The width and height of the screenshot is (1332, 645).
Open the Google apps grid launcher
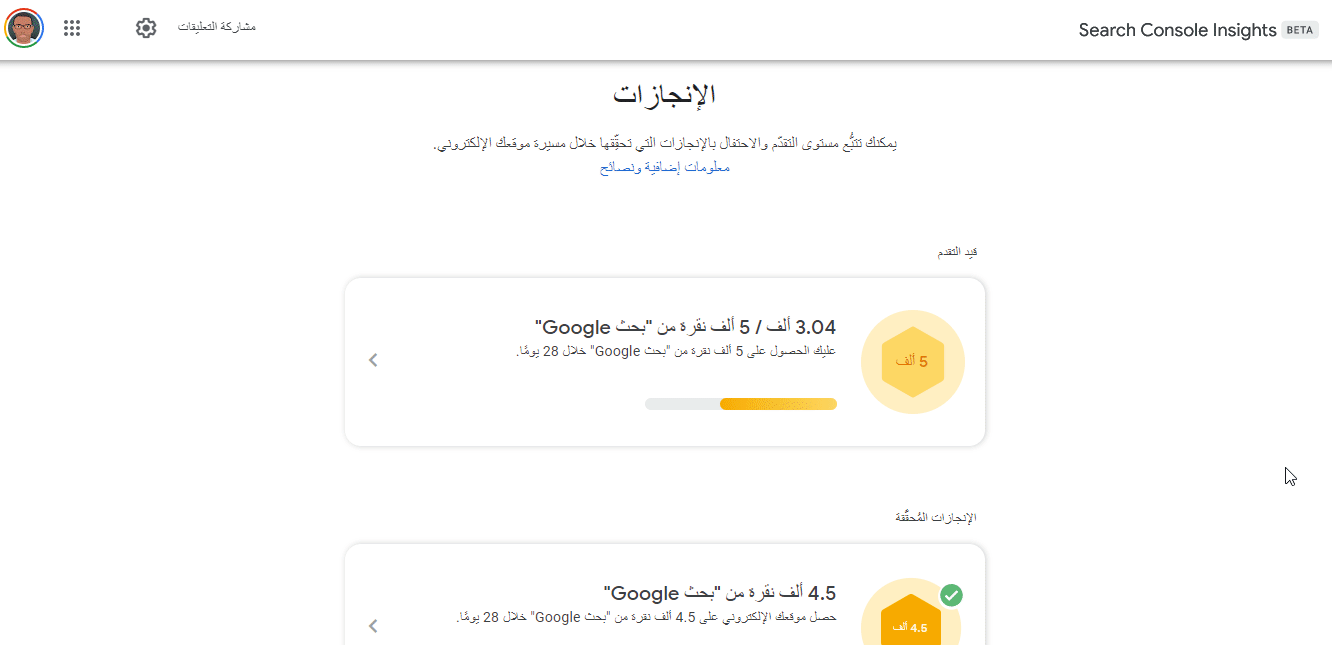(72, 28)
